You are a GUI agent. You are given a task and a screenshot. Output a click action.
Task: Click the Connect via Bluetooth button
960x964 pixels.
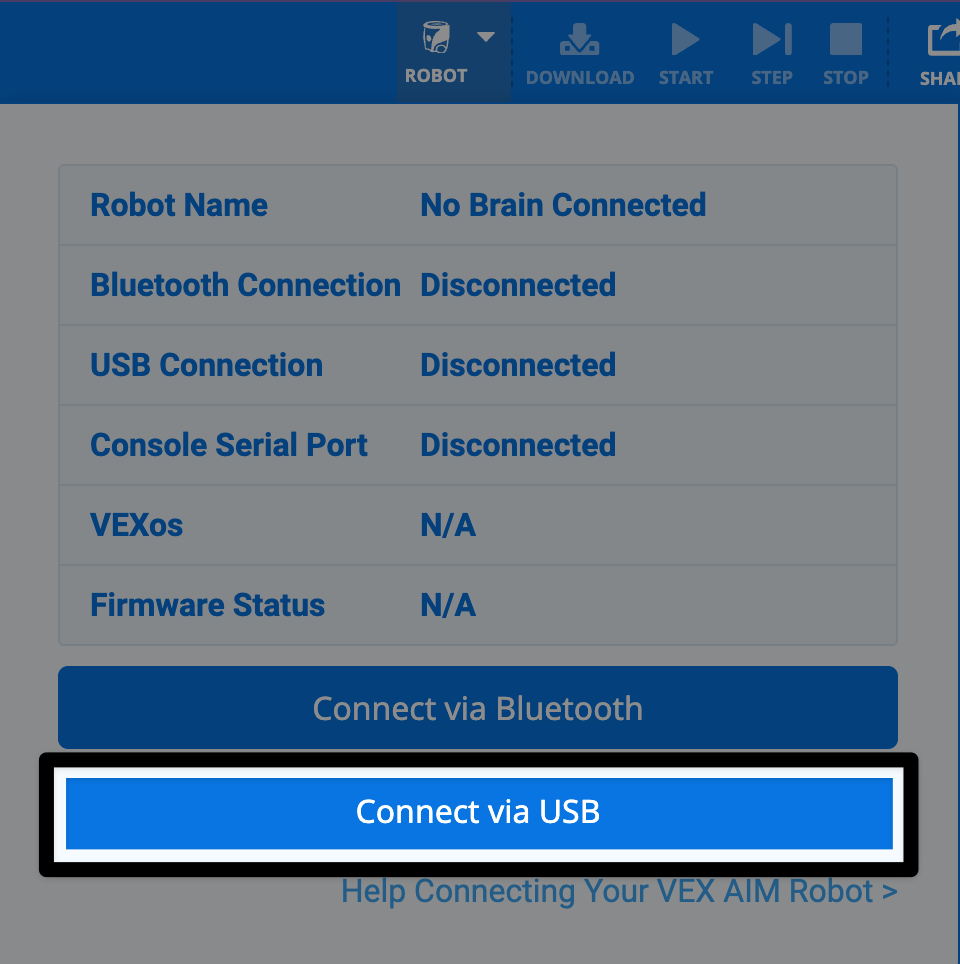click(478, 708)
